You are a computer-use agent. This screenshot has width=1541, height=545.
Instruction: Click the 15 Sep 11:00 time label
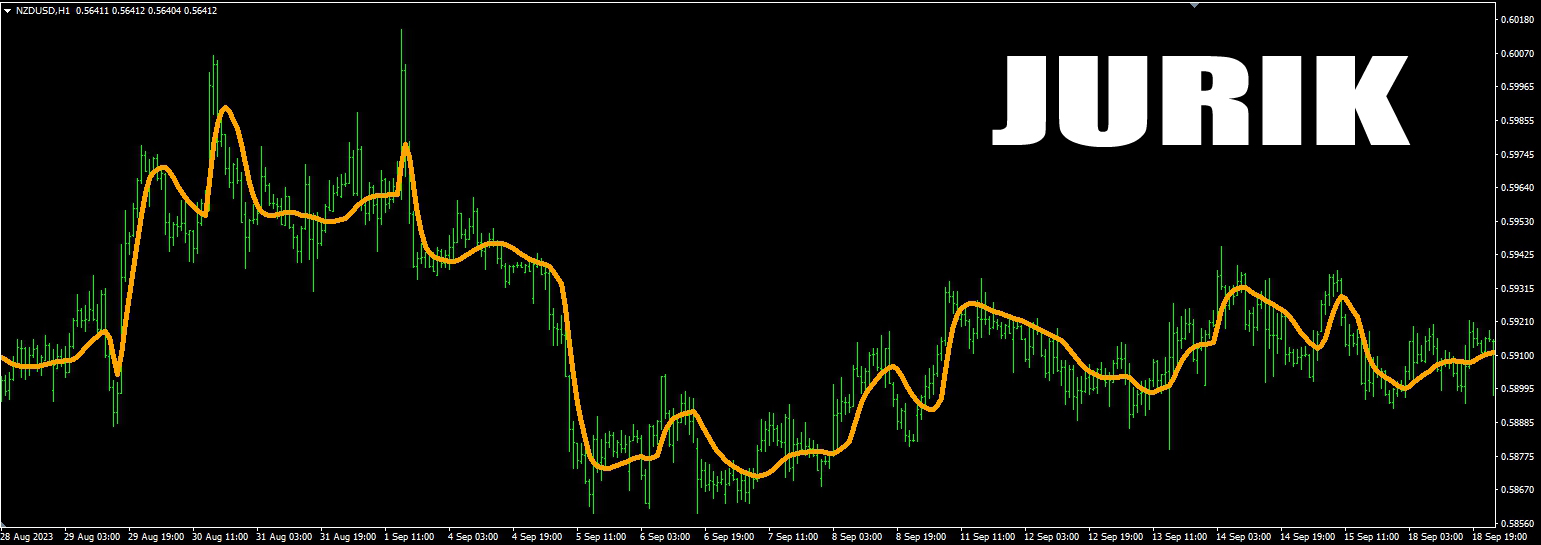click(1373, 537)
